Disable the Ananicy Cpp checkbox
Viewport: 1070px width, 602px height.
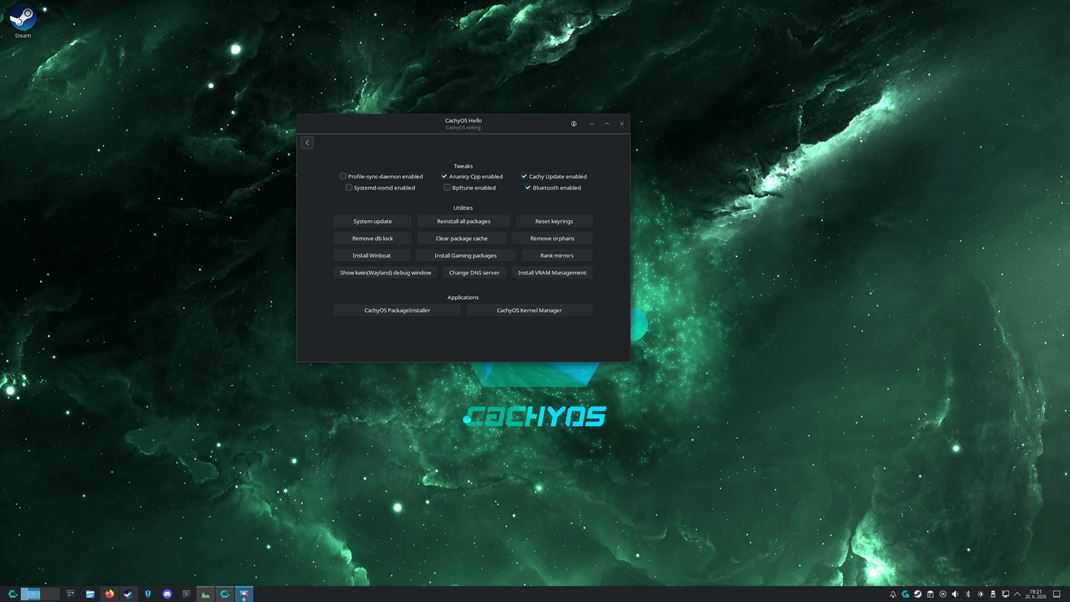pyautogui.click(x=444, y=176)
